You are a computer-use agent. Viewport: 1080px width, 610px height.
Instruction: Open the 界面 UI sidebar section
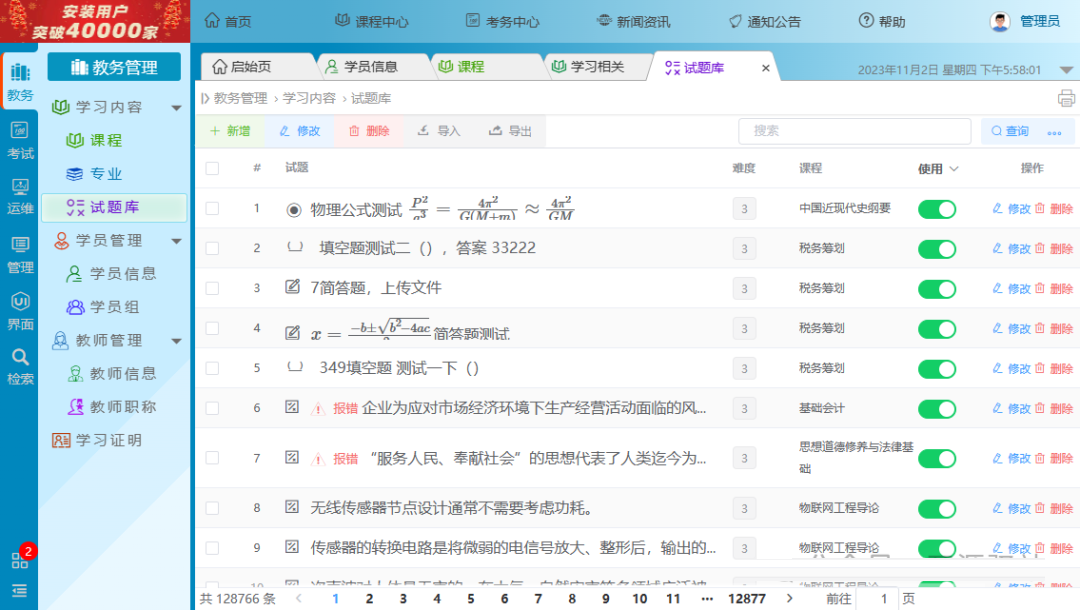tap(20, 310)
